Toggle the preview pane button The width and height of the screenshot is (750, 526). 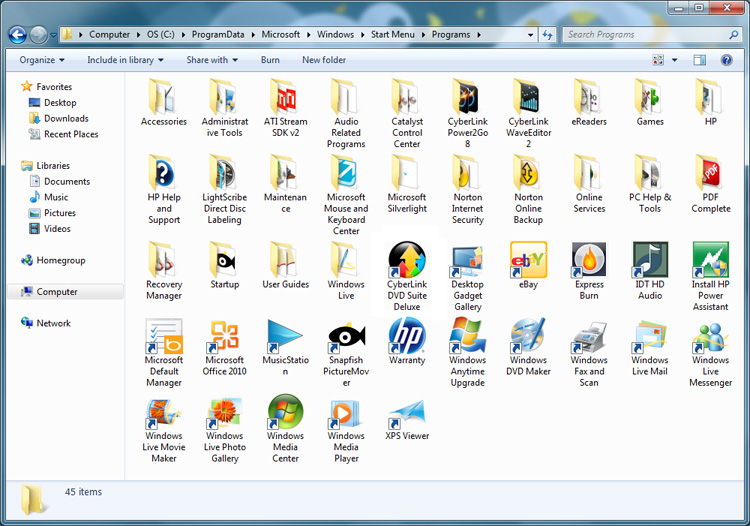[x=699, y=60]
